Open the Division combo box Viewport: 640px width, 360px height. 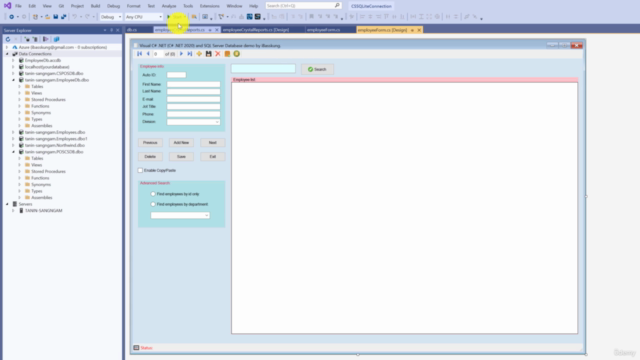pyautogui.click(x=193, y=122)
